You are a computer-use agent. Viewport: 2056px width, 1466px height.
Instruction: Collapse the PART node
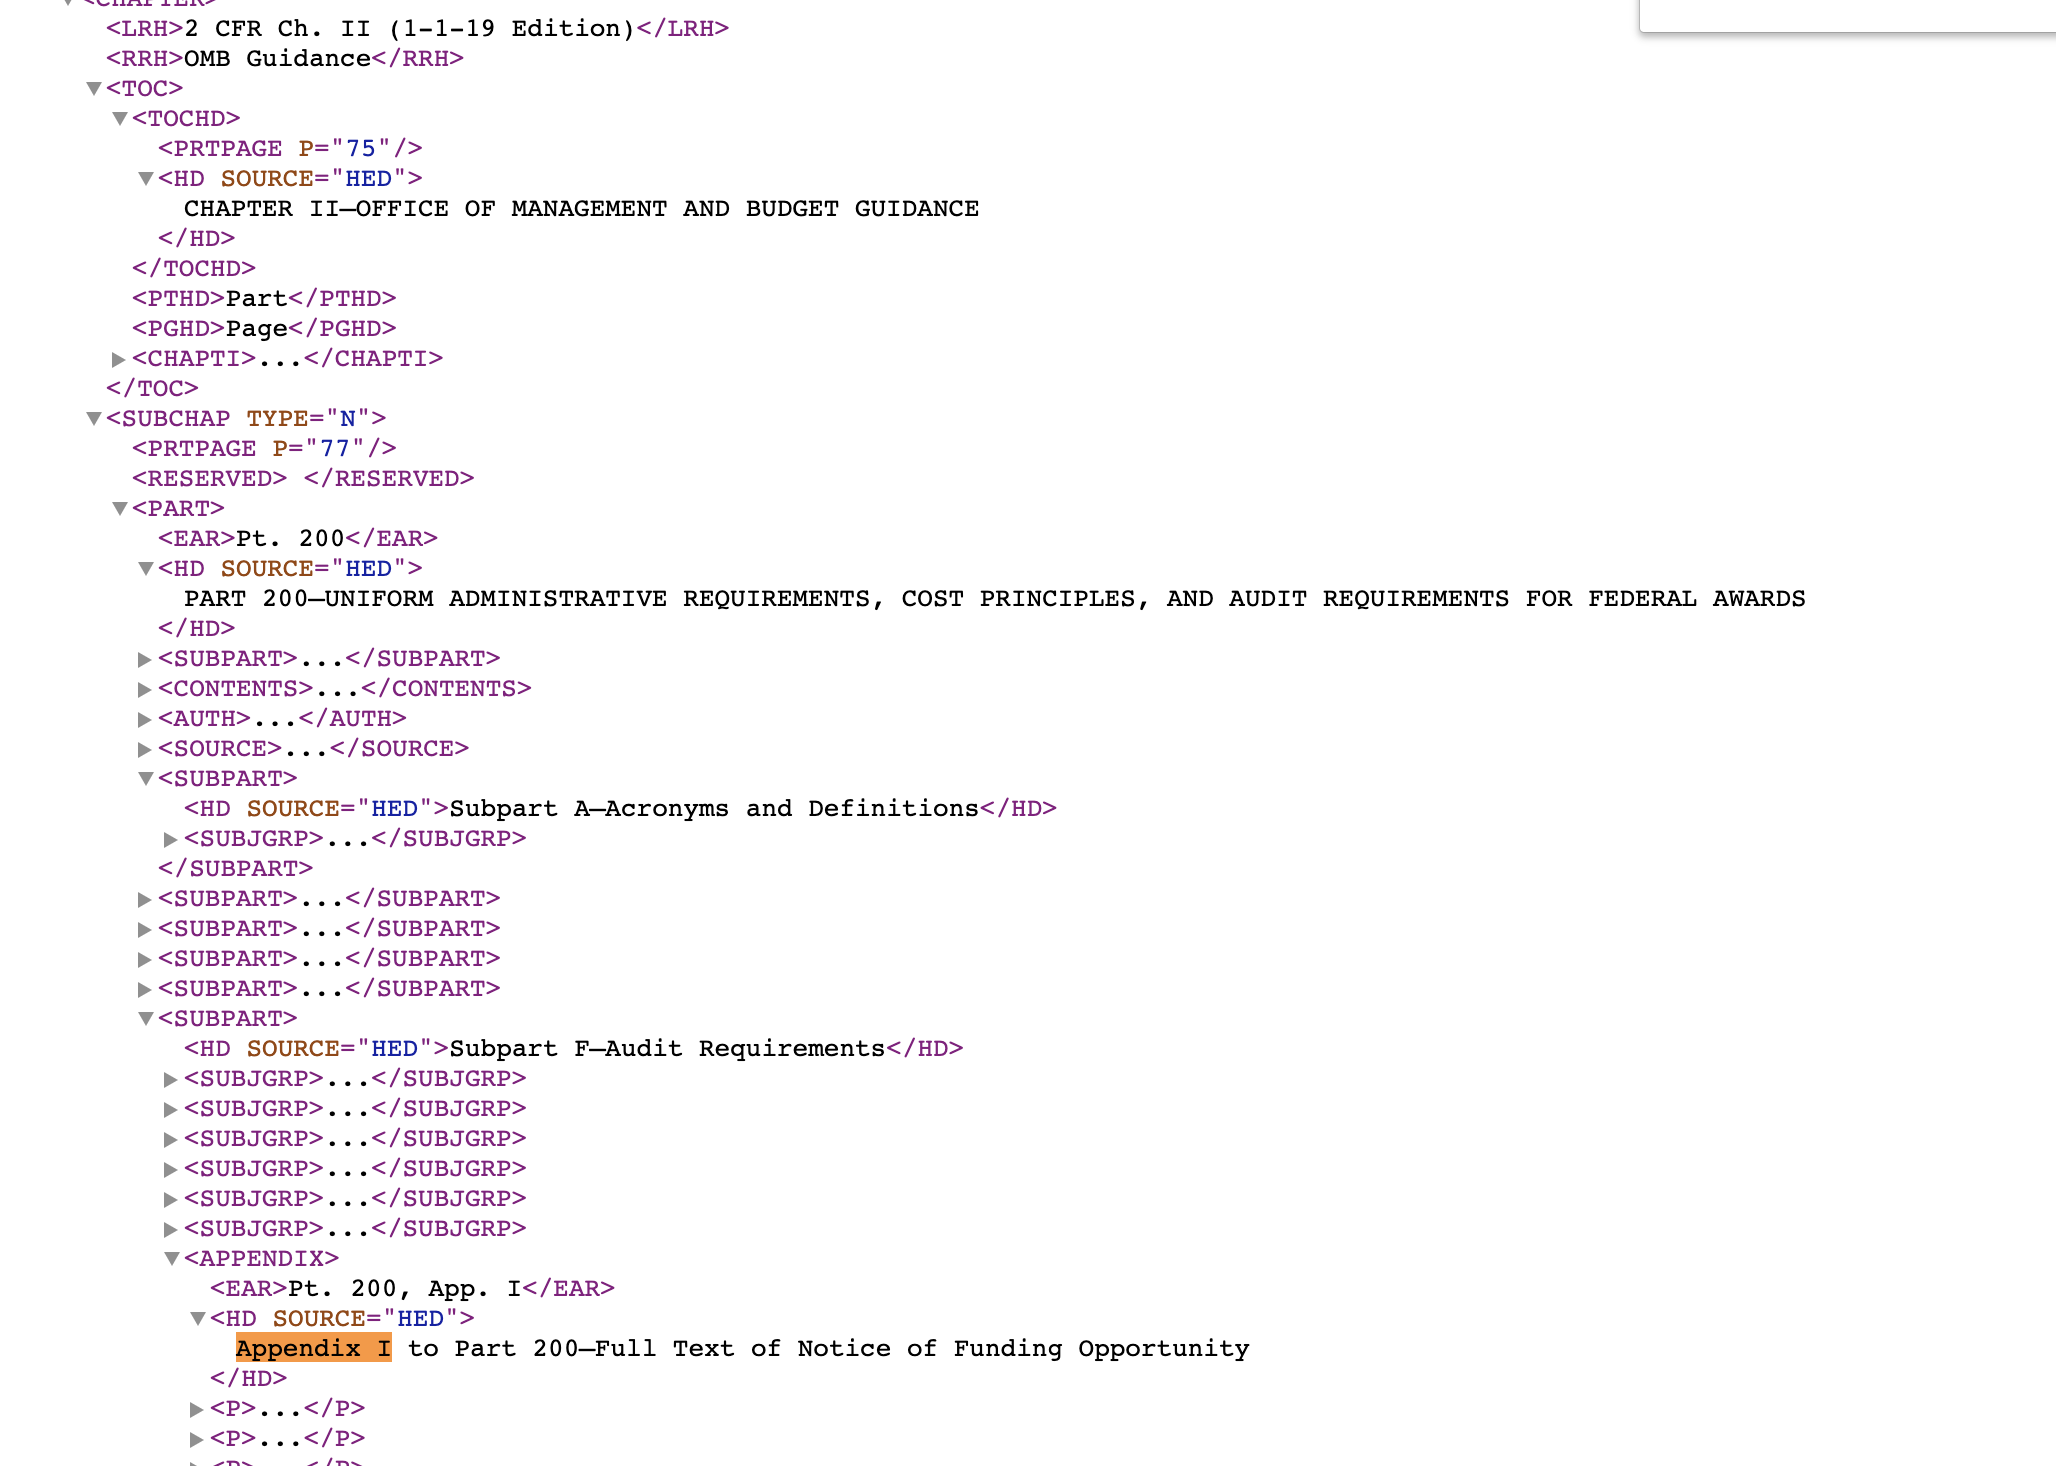(120, 509)
